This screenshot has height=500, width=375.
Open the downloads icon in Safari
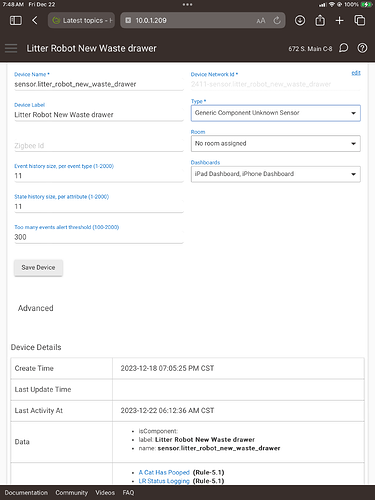[300, 21]
